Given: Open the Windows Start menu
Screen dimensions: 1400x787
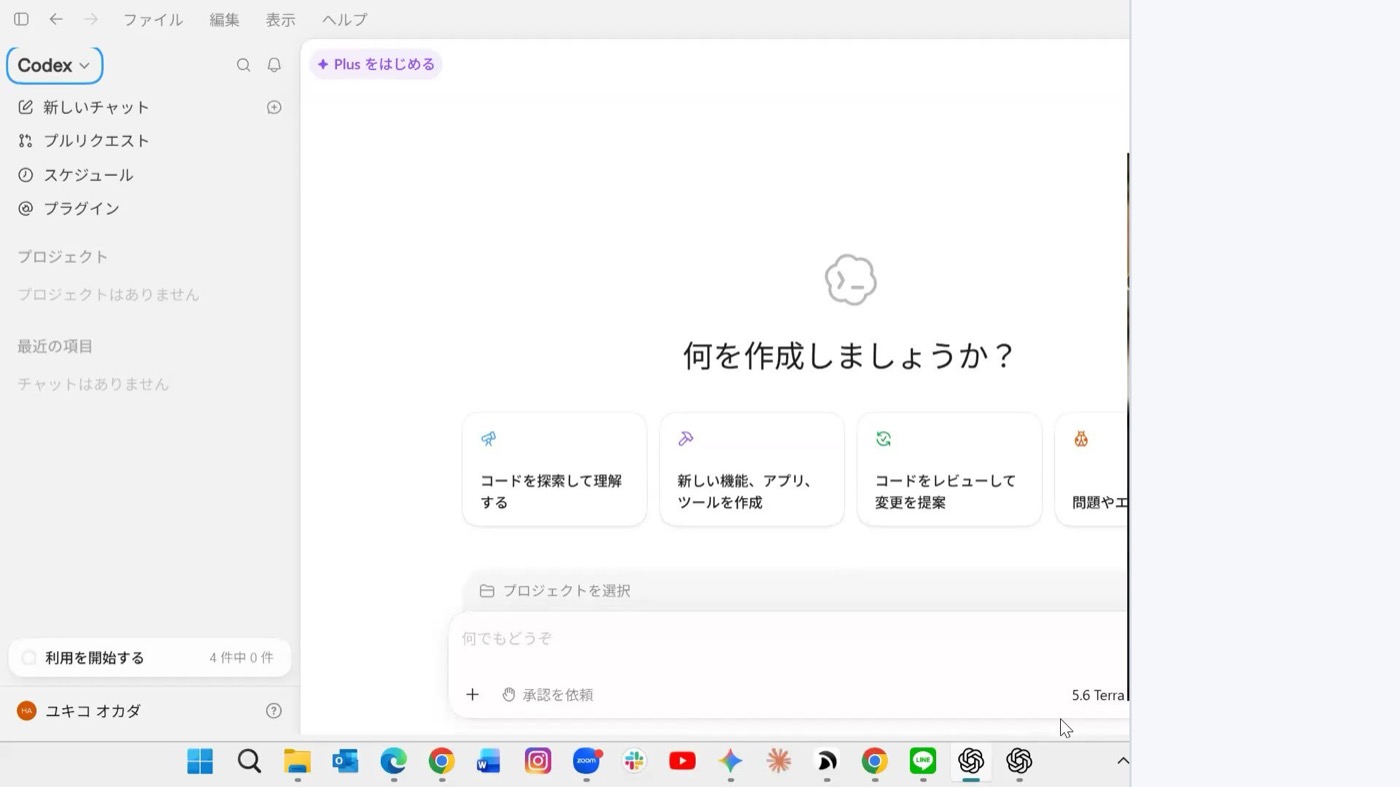Looking at the screenshot, I should [x=200, y=762].
